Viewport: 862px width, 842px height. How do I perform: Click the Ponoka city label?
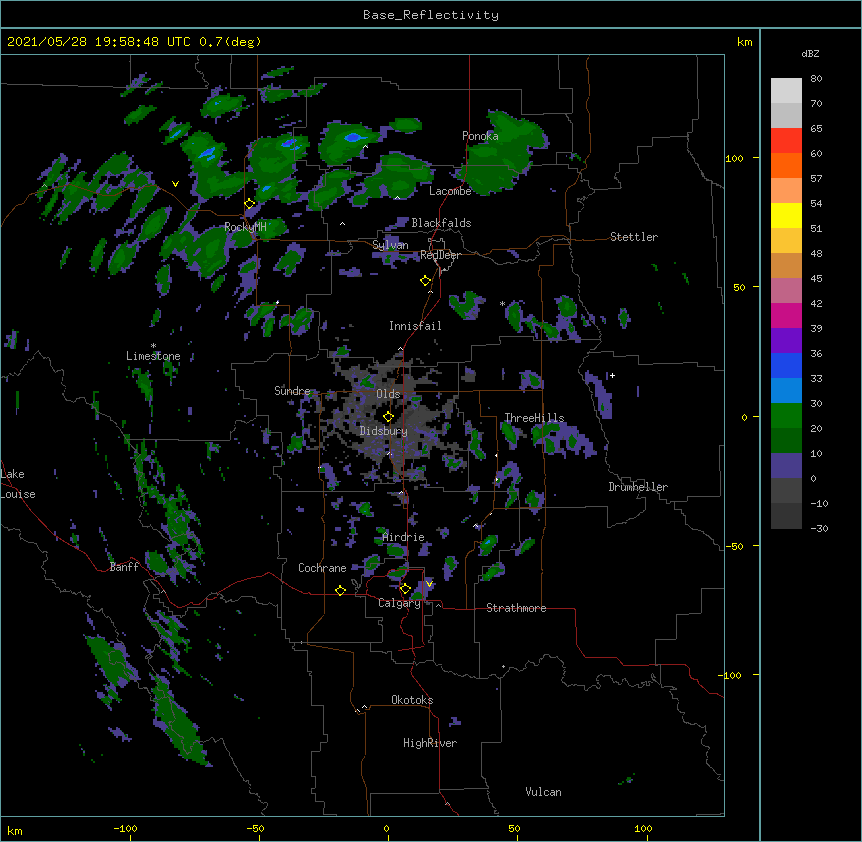coord(480,136)
